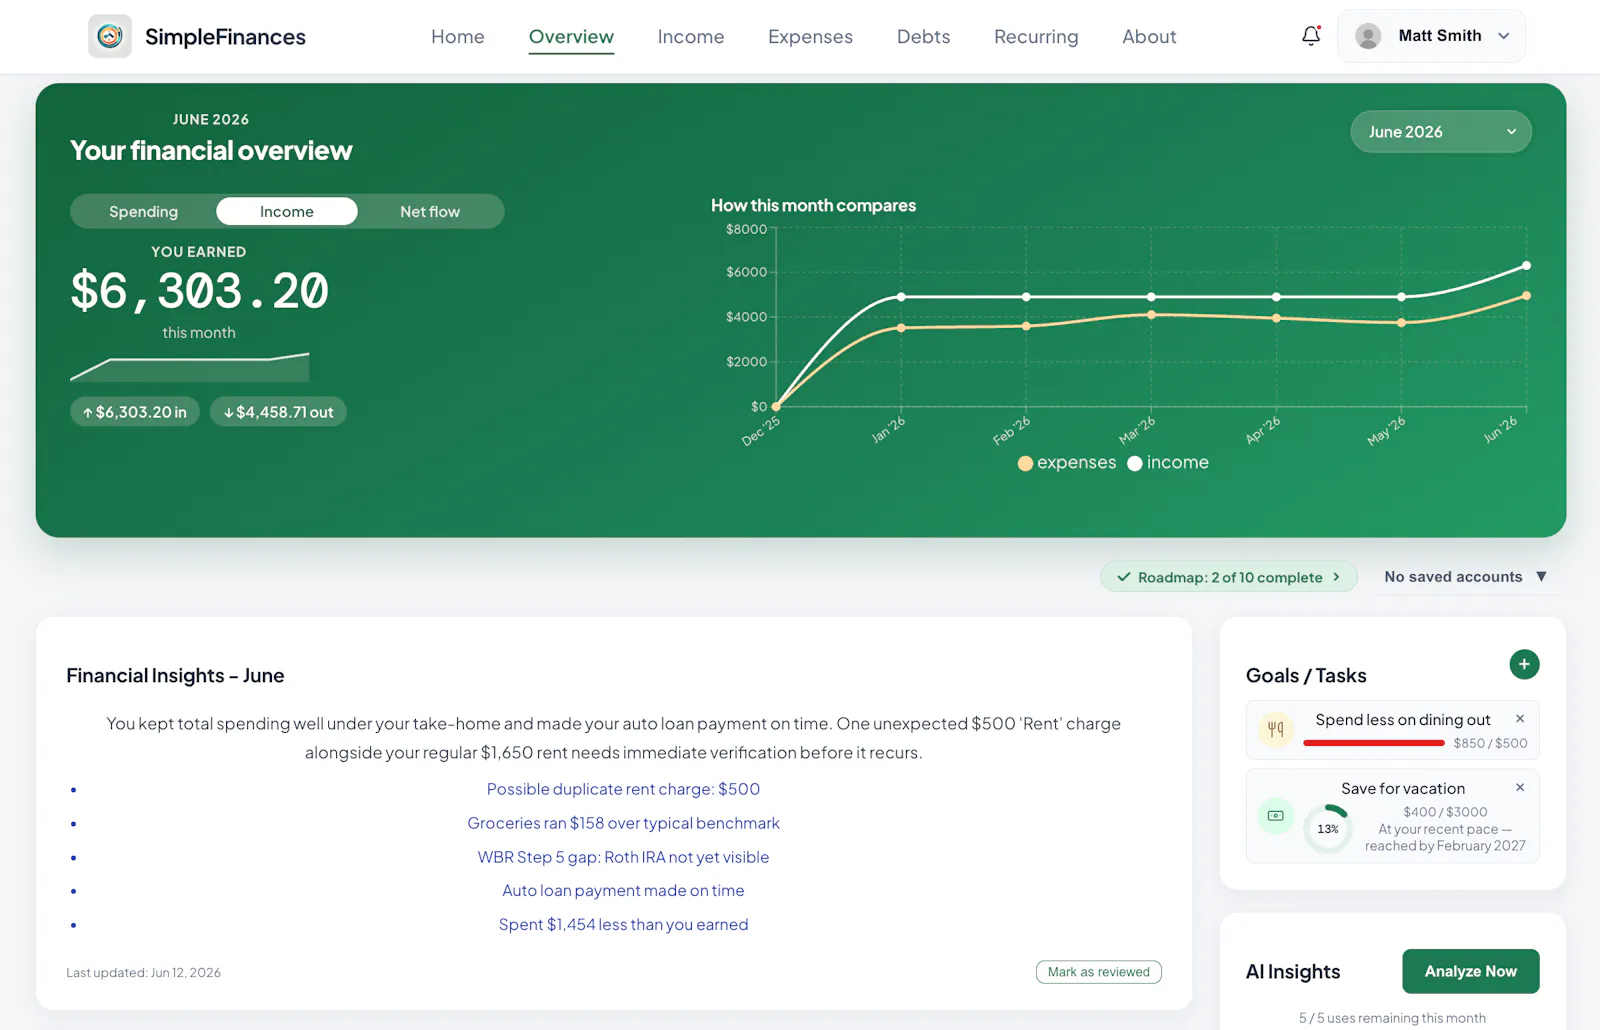
Task: Expand the Matt Smith account menu
Action: [1431, 36]
